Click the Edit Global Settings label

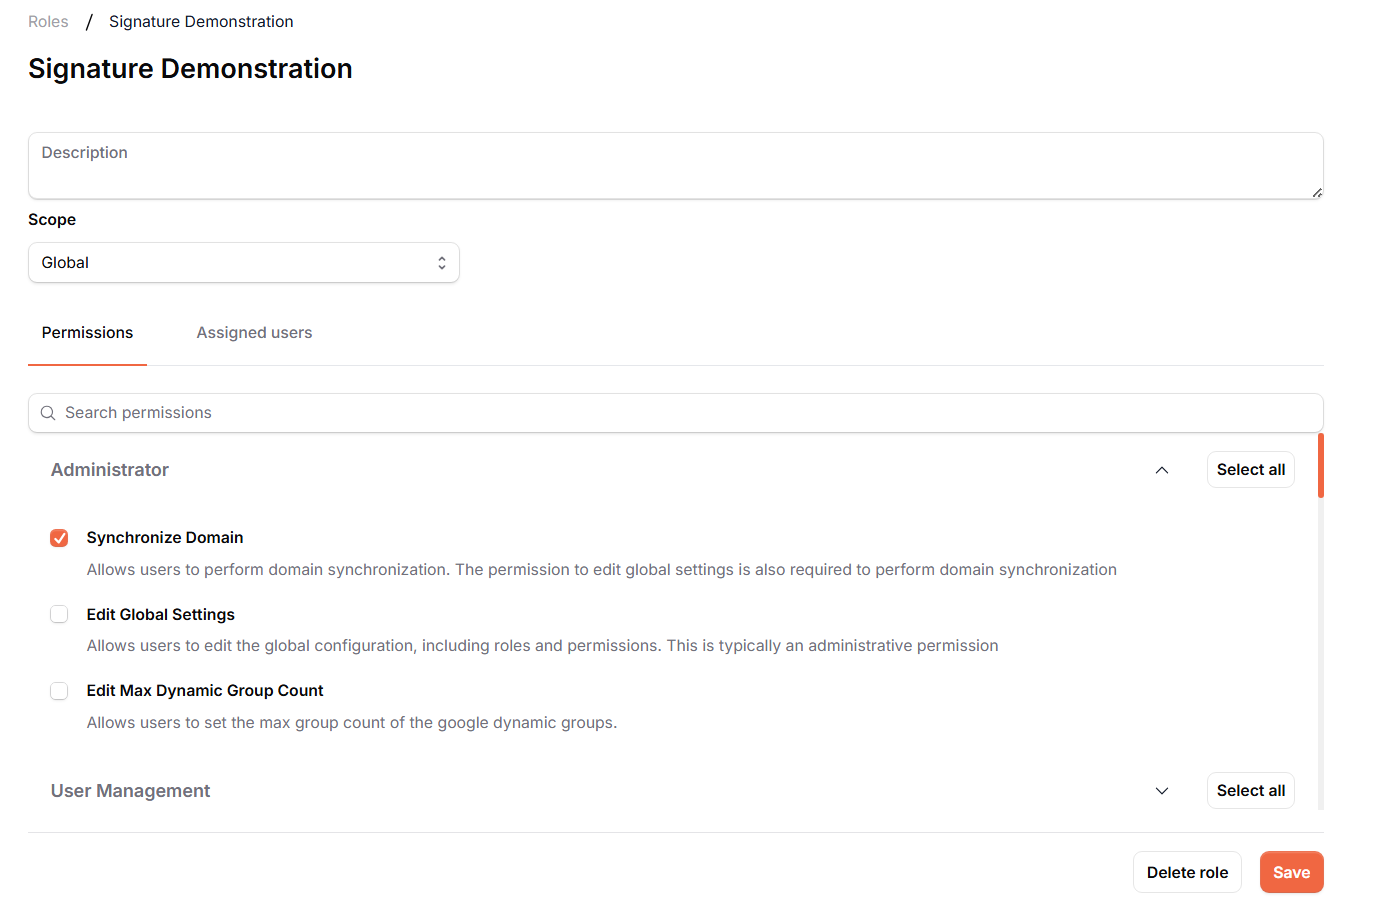coord(161,614)
